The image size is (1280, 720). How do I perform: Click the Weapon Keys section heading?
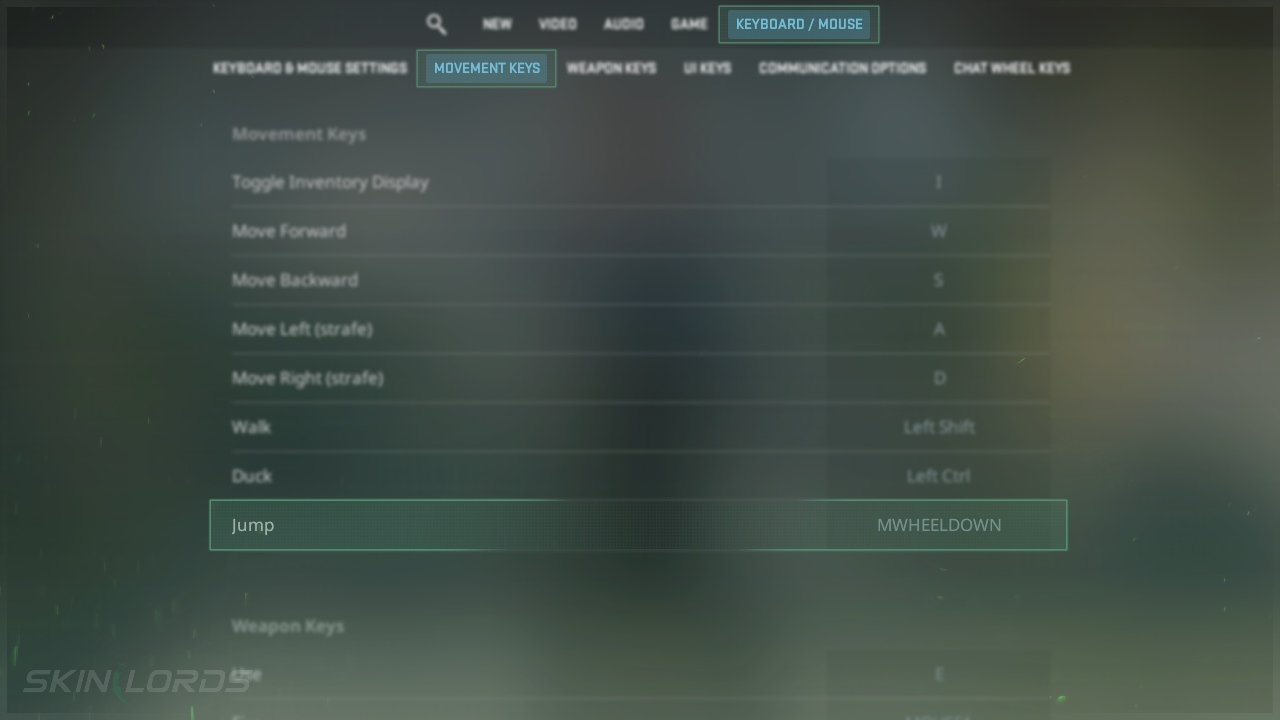pyautogui.click(x=288, y=626)
